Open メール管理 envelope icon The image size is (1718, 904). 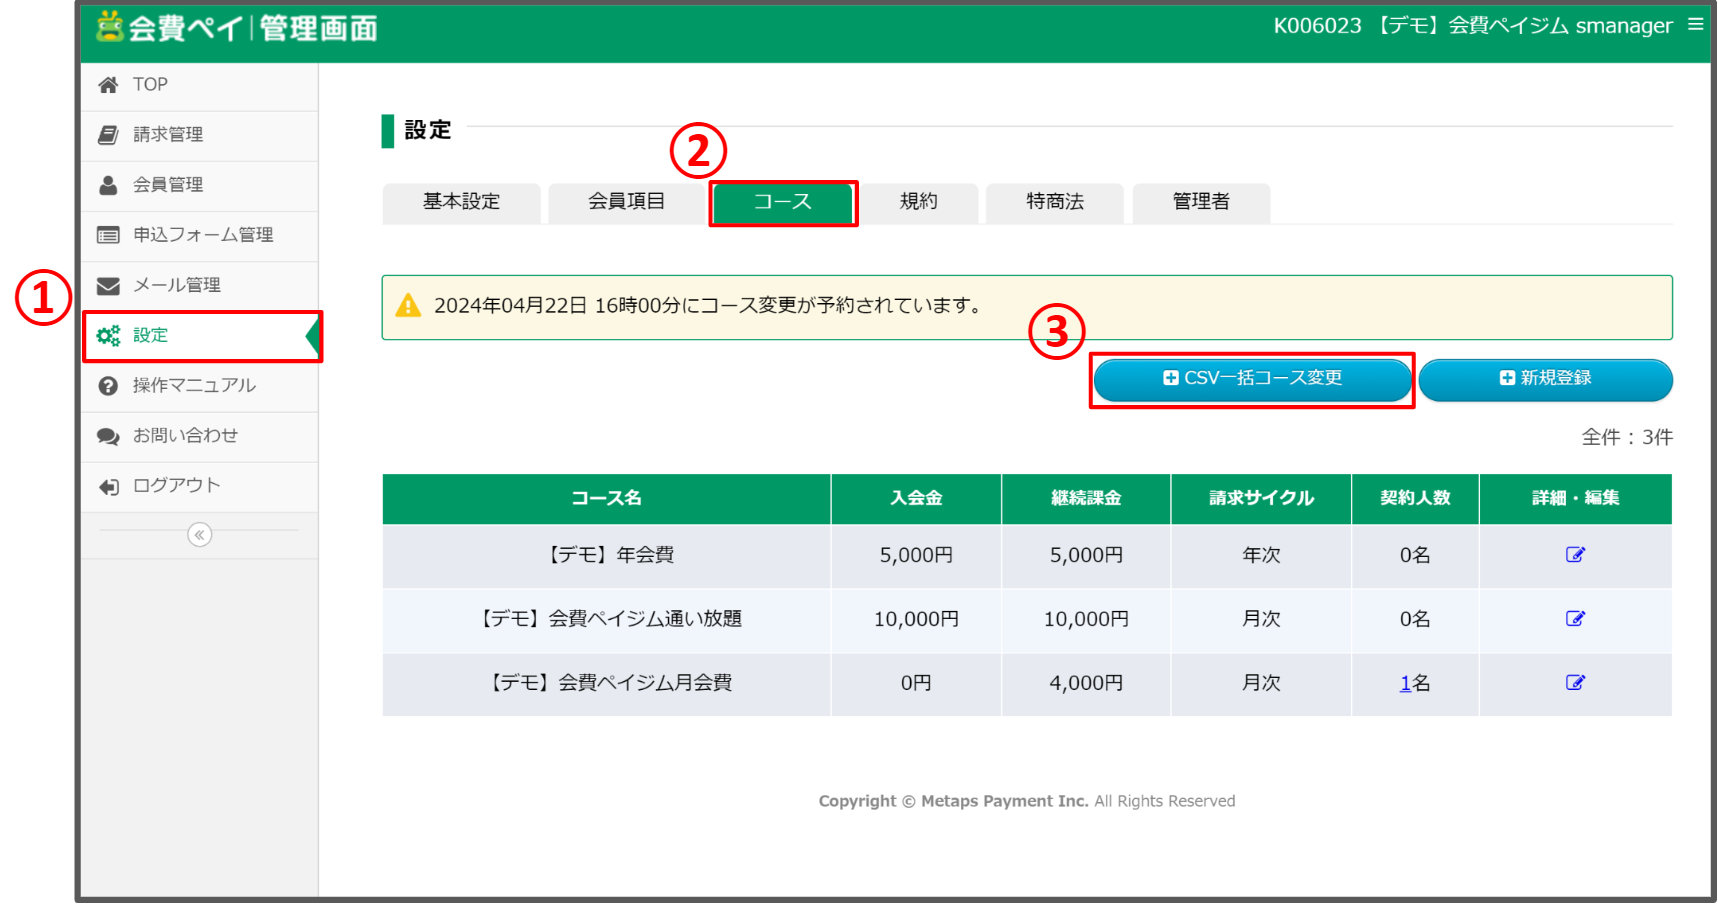[x=108, y=285]
